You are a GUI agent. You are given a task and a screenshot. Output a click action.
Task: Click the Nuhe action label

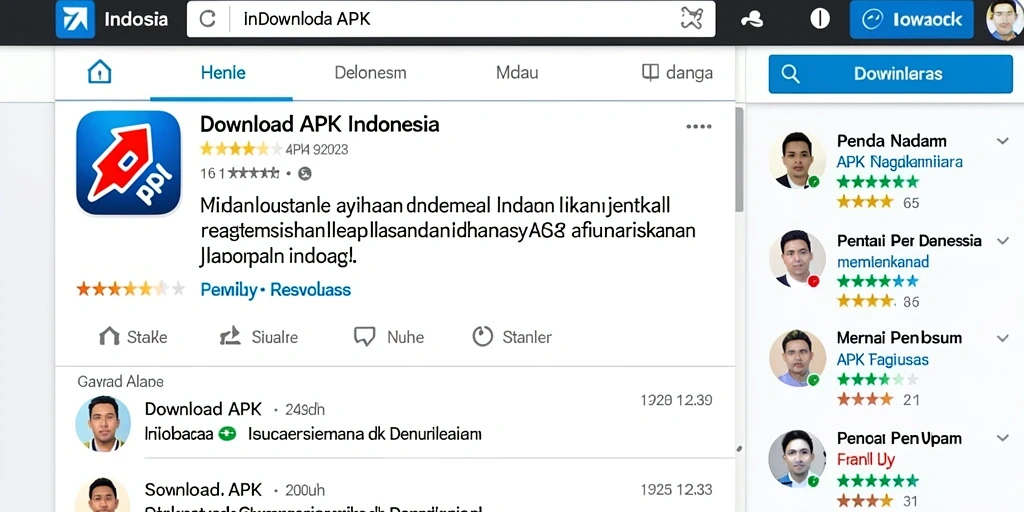click(x=405, y=337)
